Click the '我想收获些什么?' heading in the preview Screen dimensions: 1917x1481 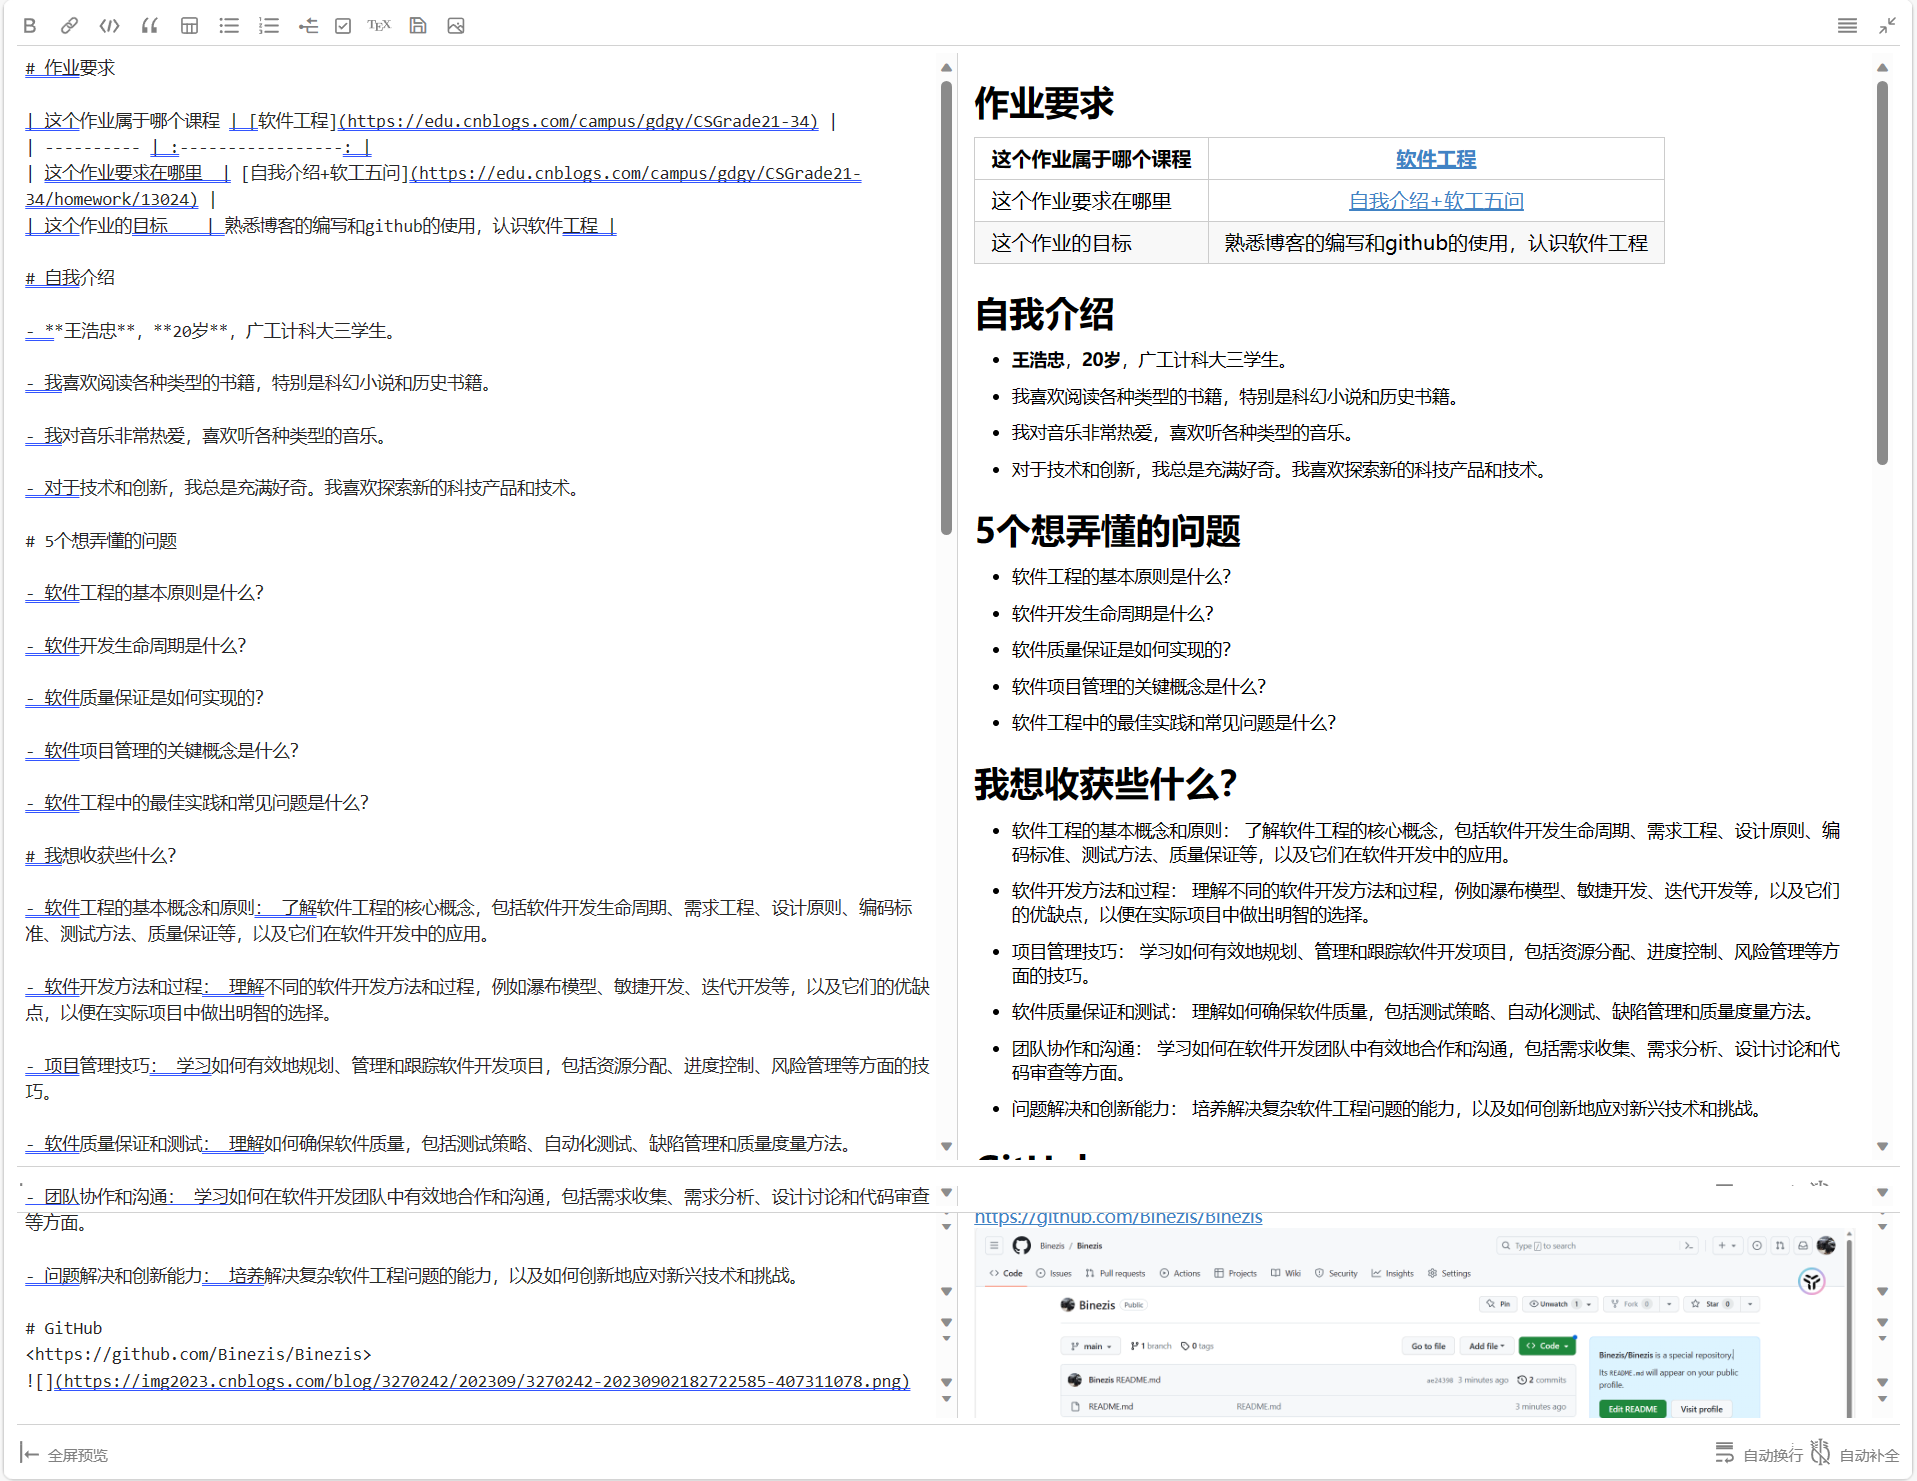1106,784
